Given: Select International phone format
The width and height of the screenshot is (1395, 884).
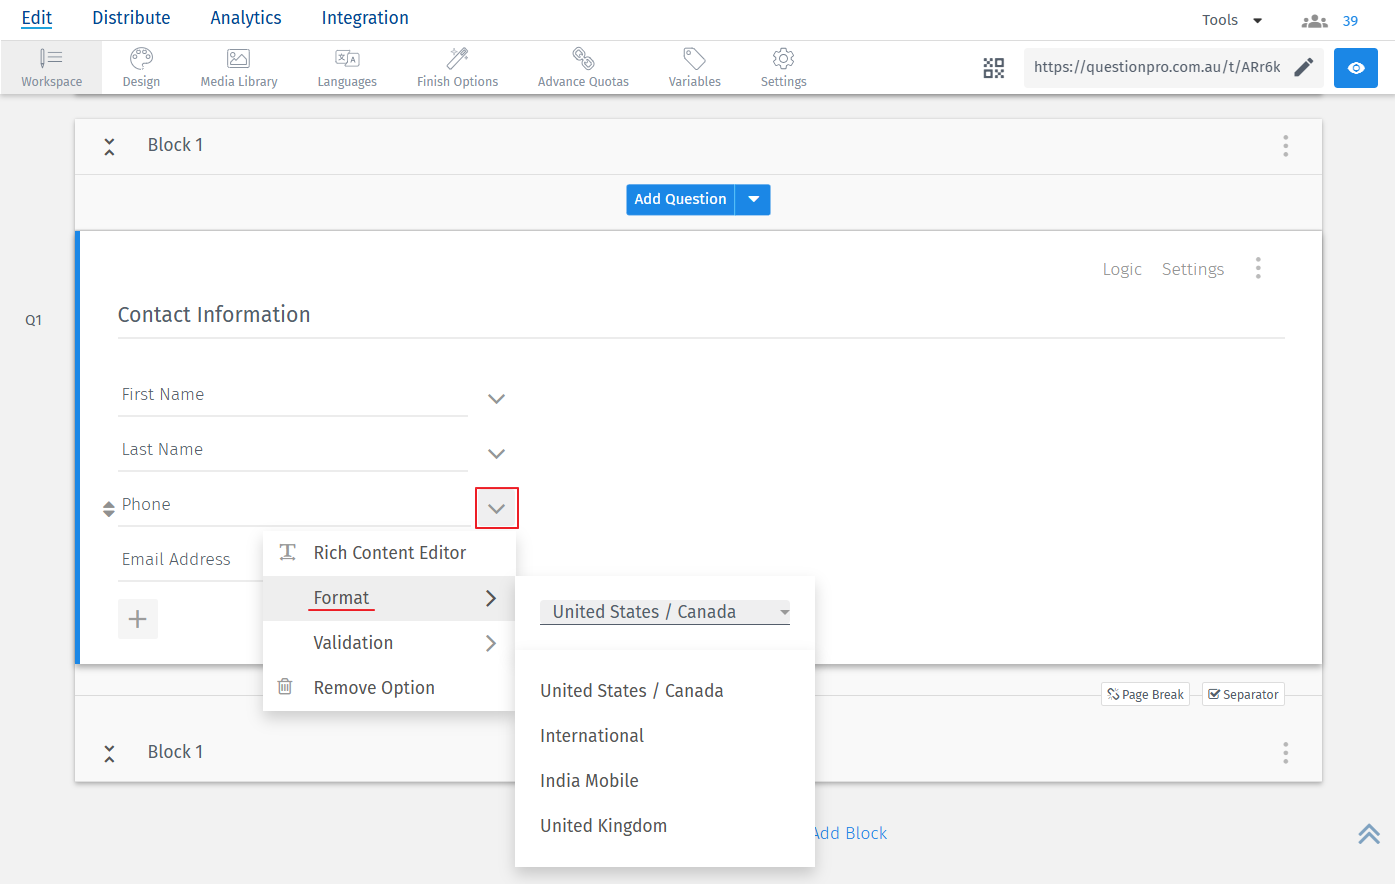Looking at the screenshot, I should click(592, 736).
